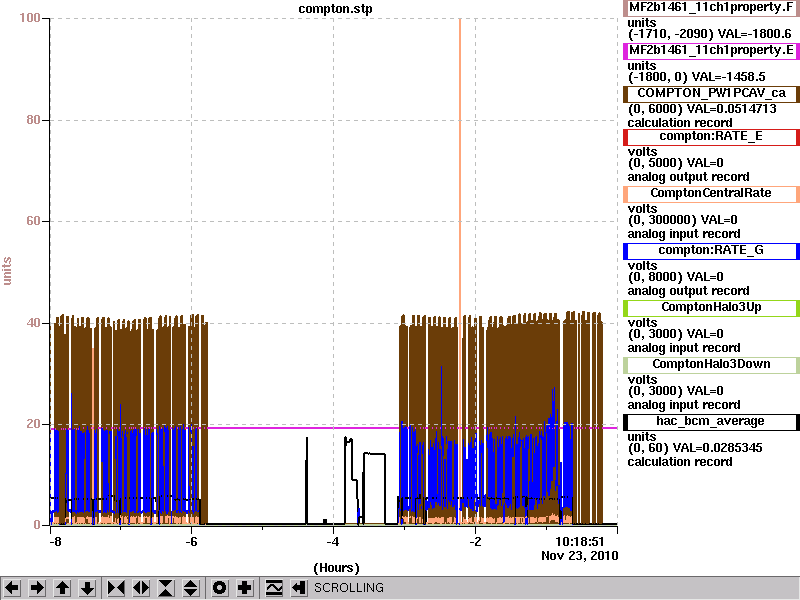Click the wave graph icon in toolbar
The image size is (800, 600).
274,588
